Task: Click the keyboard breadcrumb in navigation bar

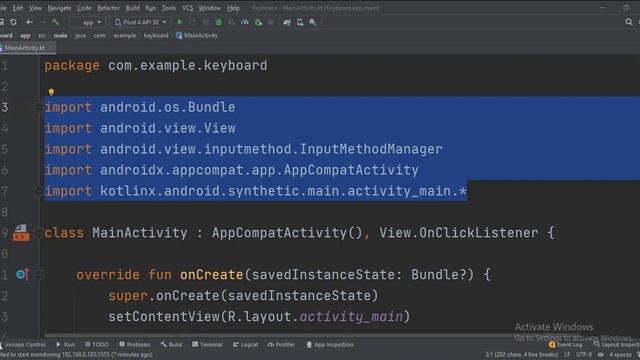Action: pos(156,36)
